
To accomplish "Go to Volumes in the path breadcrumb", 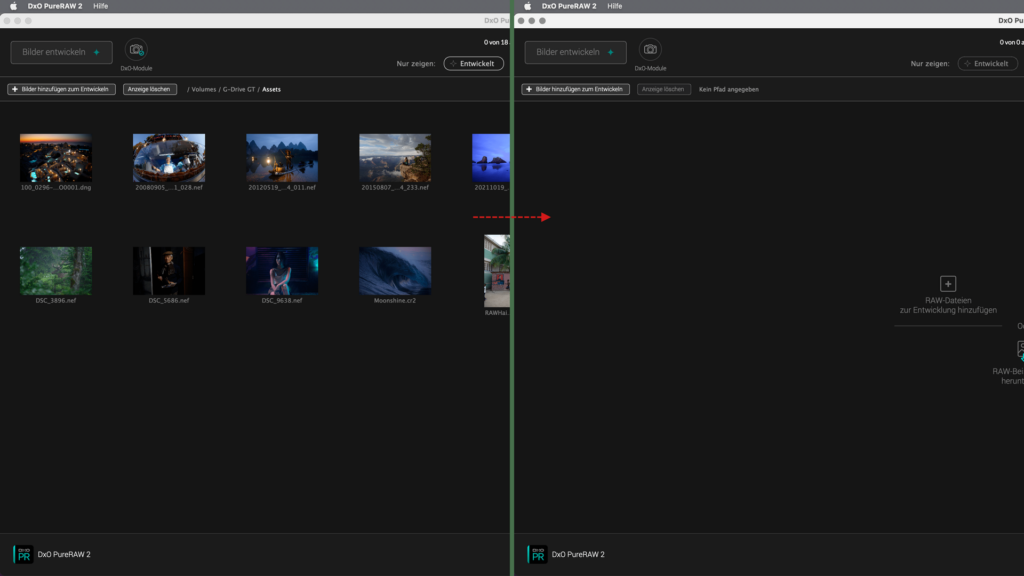I will pyautogui.click(x=204, y=89).
